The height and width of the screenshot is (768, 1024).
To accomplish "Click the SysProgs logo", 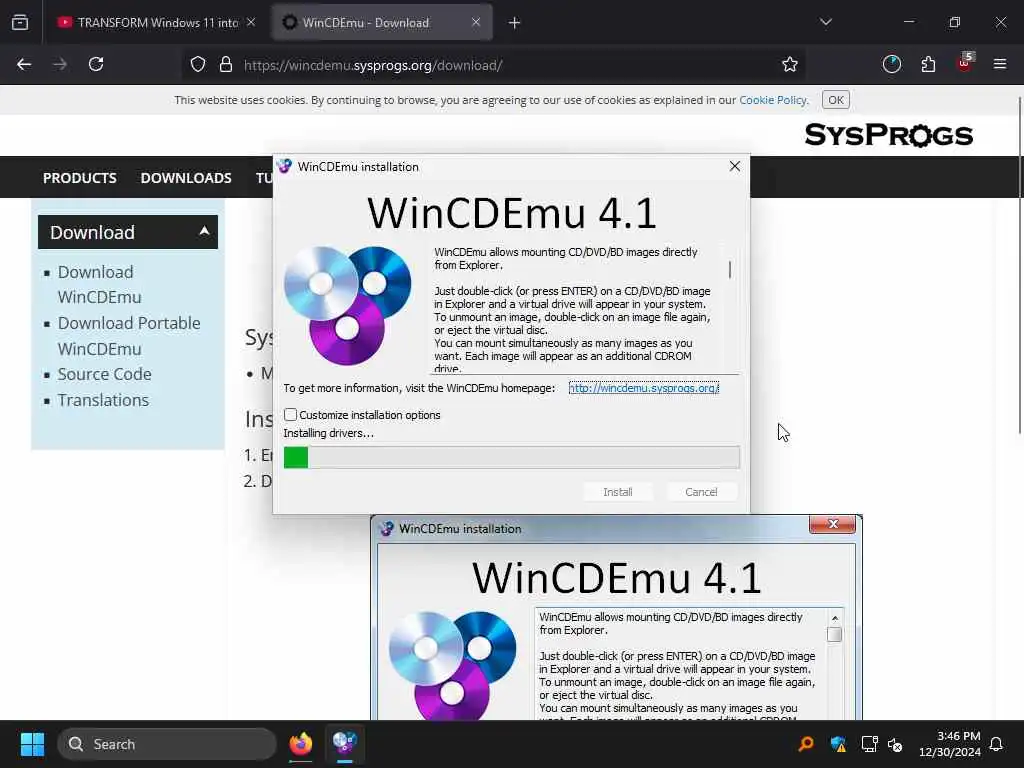I will pyautogui.click(x=889, y=135).
